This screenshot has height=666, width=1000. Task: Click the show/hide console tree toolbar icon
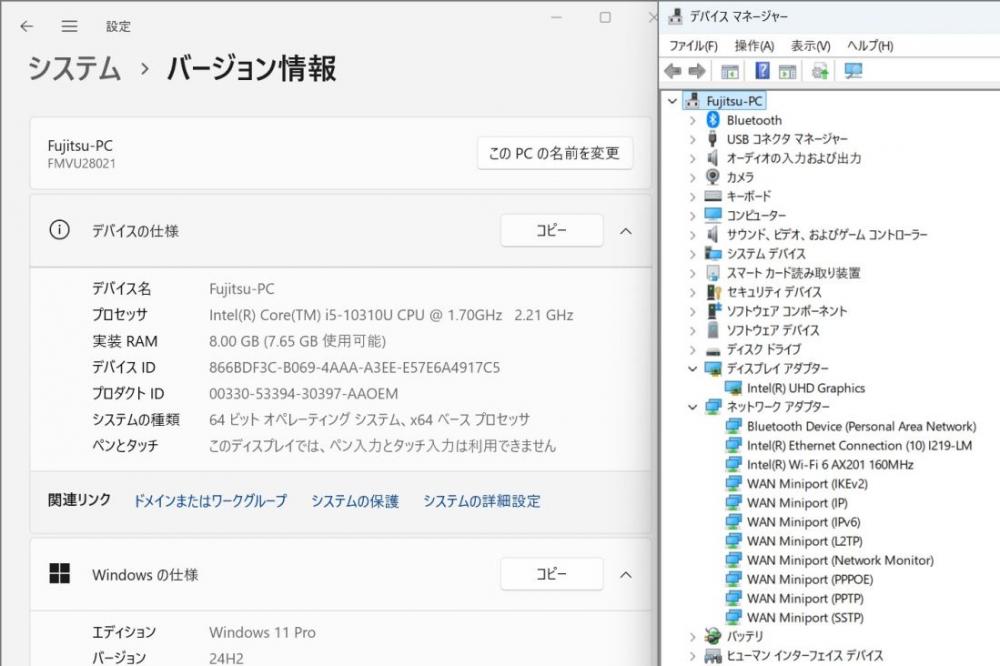pos(730,71)
